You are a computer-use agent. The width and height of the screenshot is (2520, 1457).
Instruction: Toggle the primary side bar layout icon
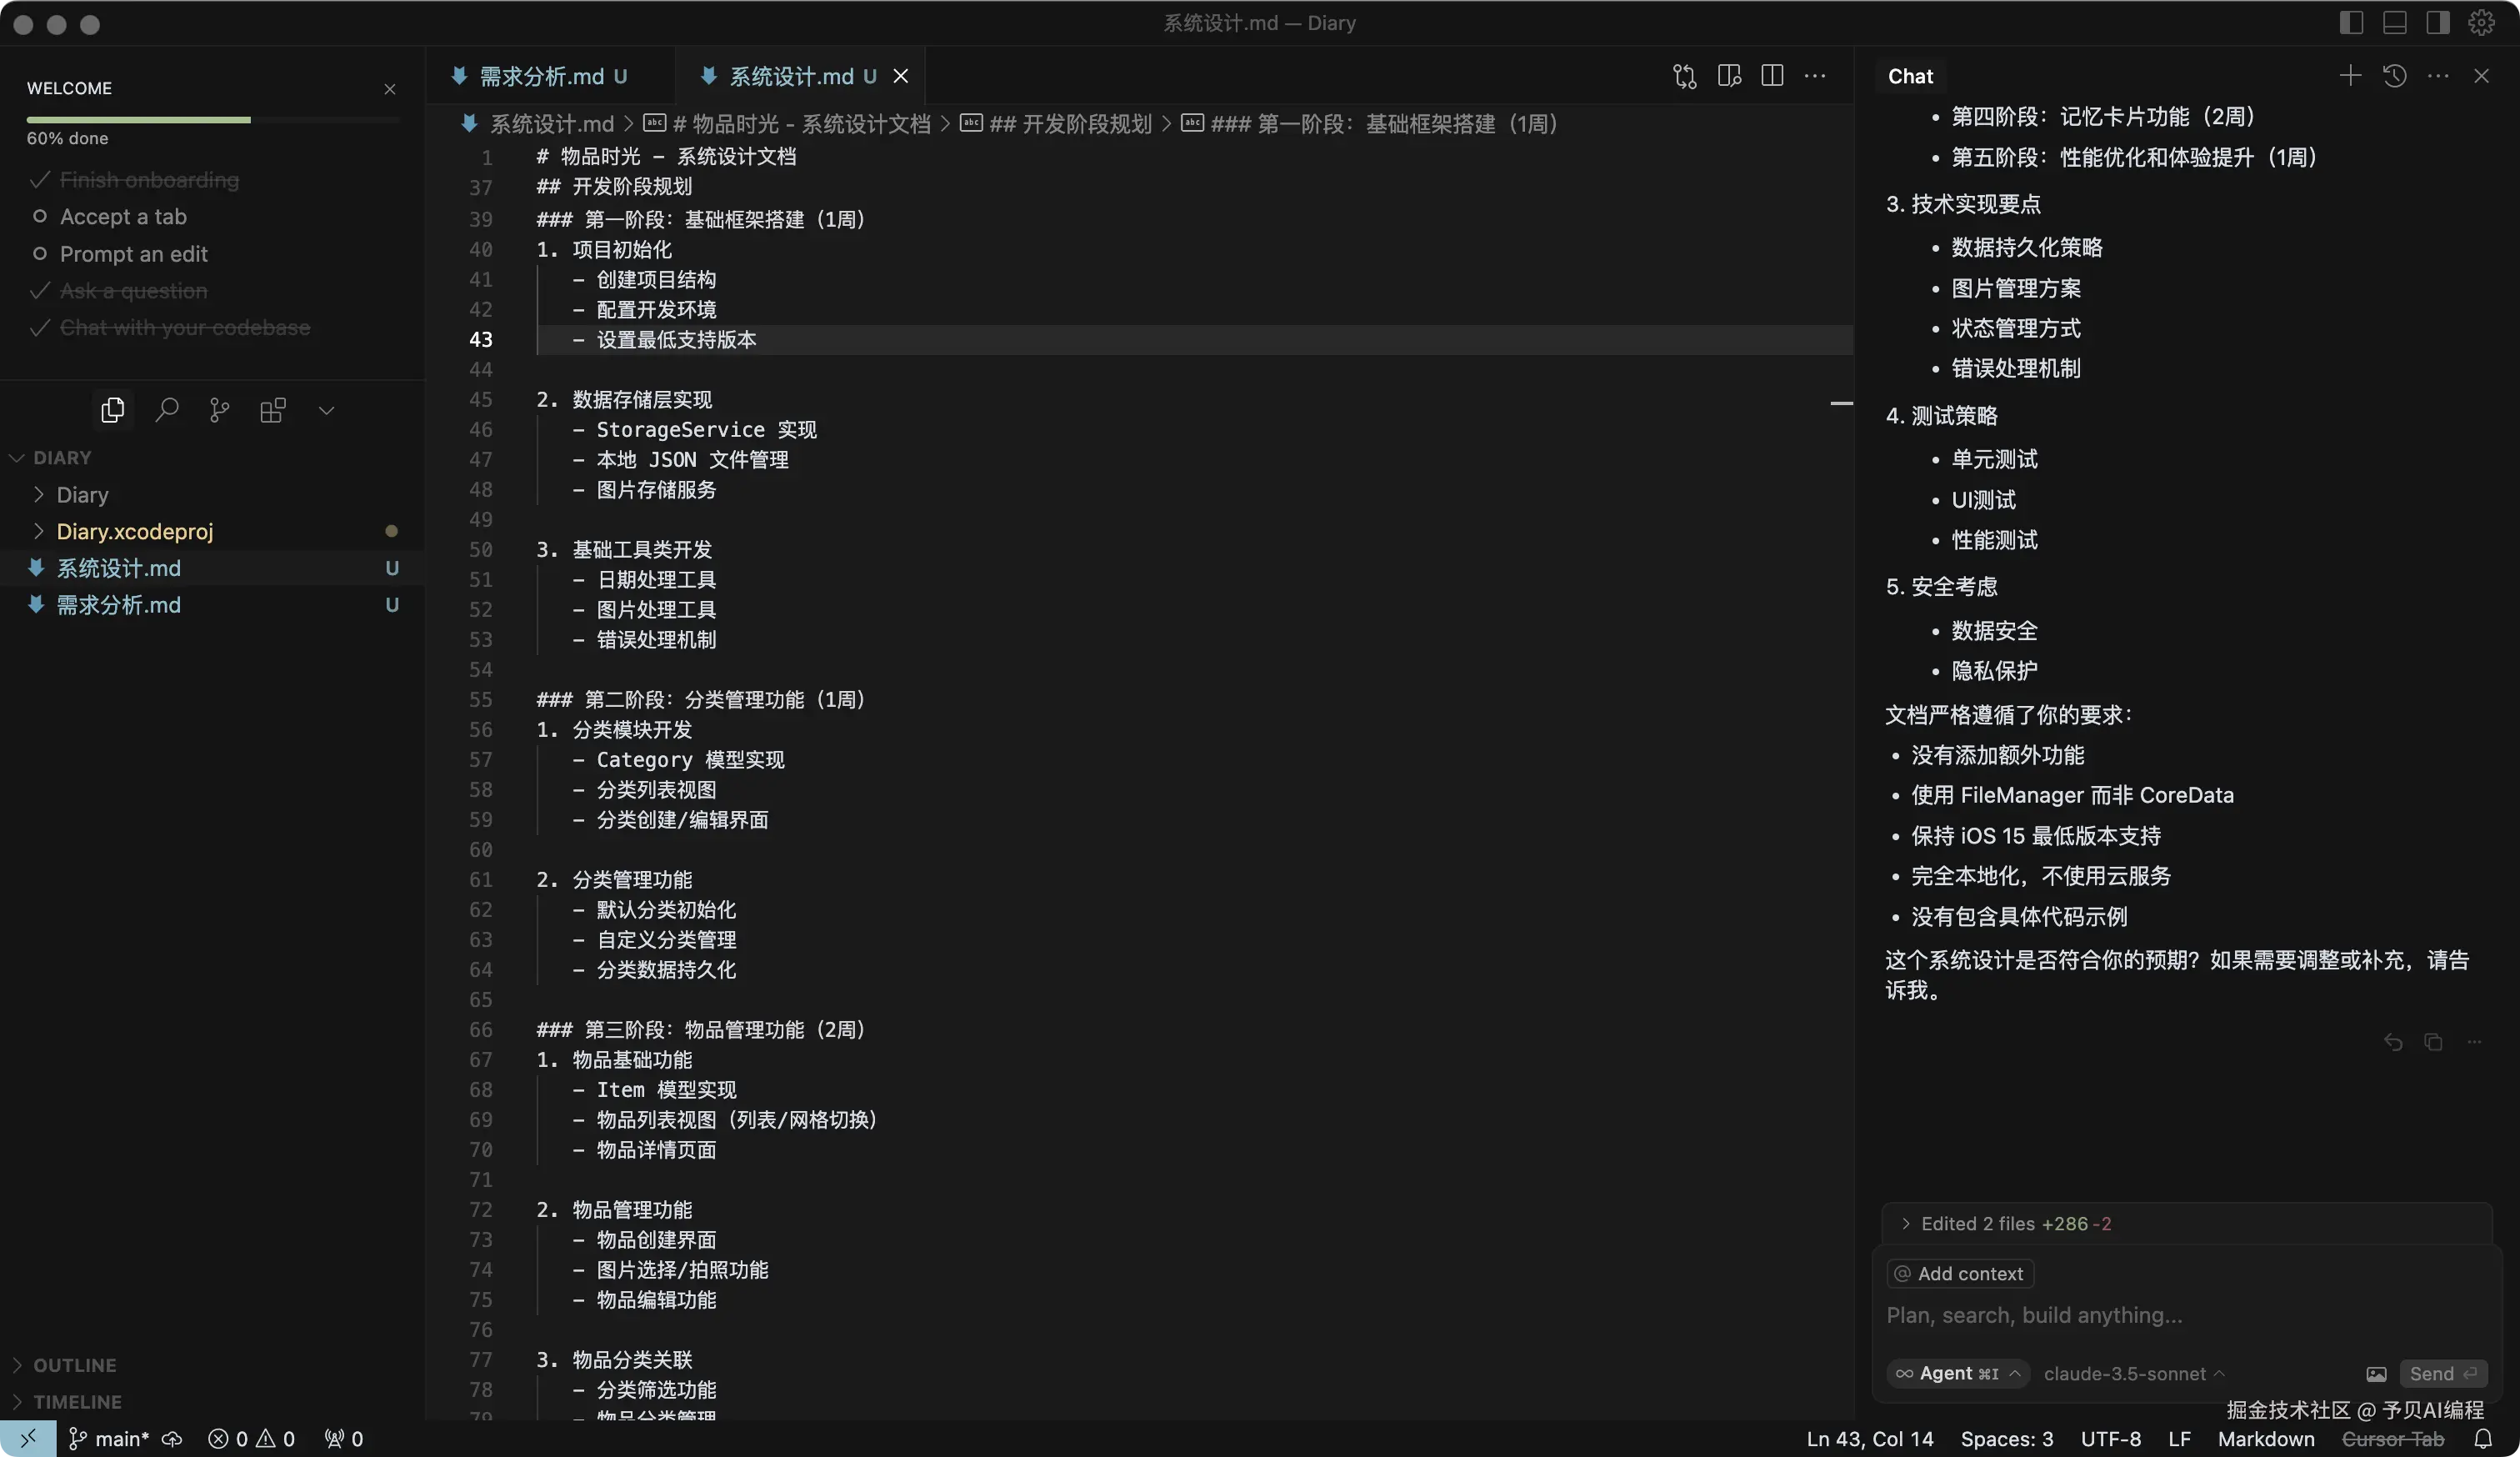click(x=2351, y=23)
